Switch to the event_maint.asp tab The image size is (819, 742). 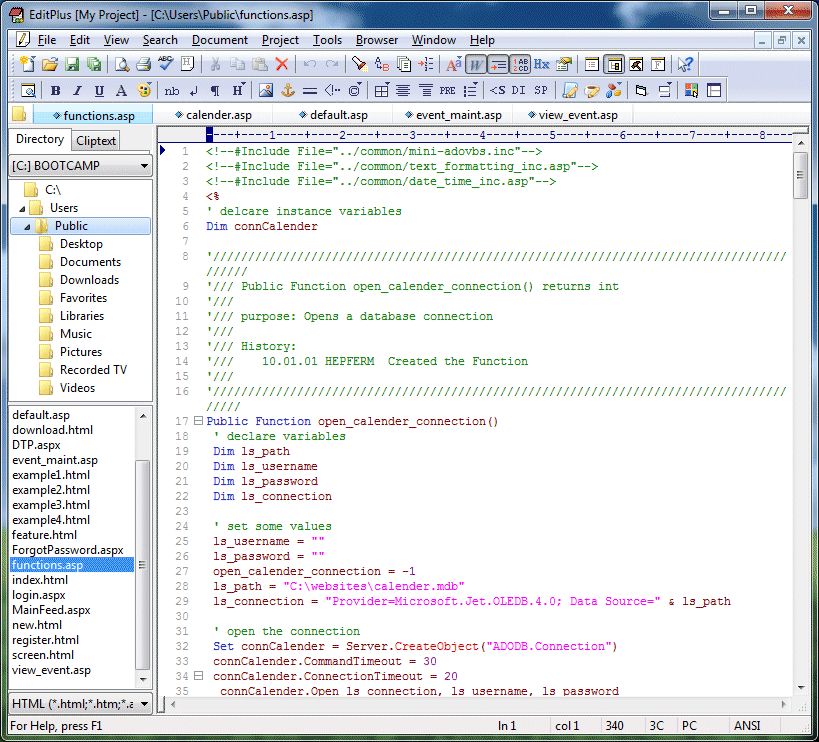pos(457,115)
